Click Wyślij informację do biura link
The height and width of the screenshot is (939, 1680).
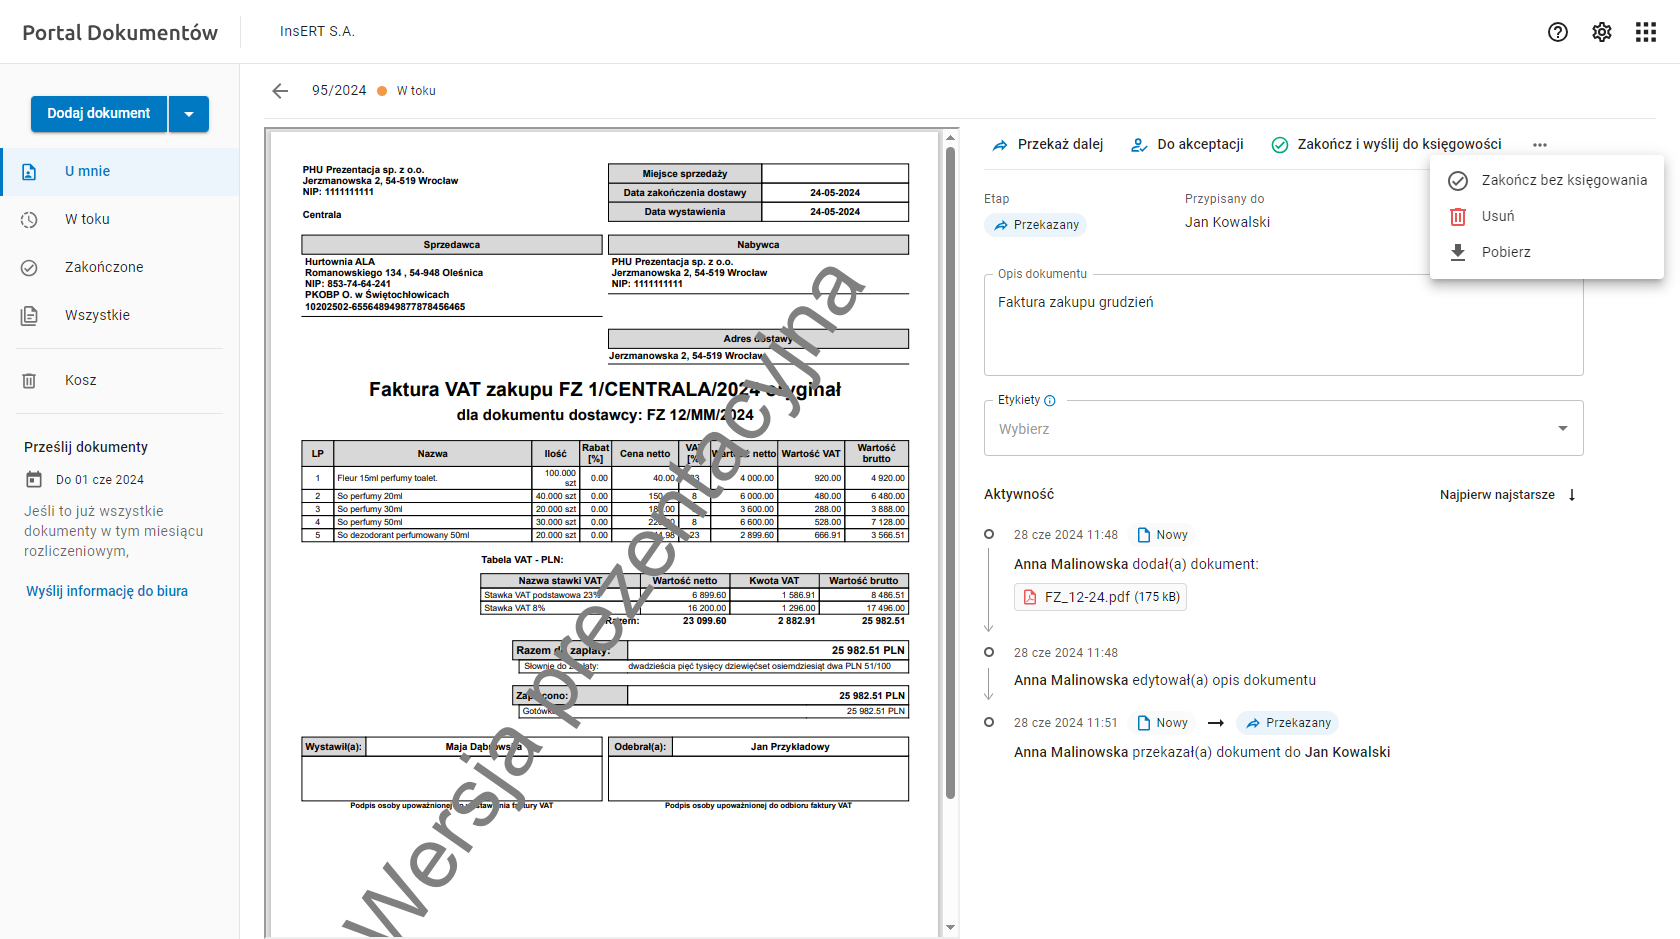(107, 592)
